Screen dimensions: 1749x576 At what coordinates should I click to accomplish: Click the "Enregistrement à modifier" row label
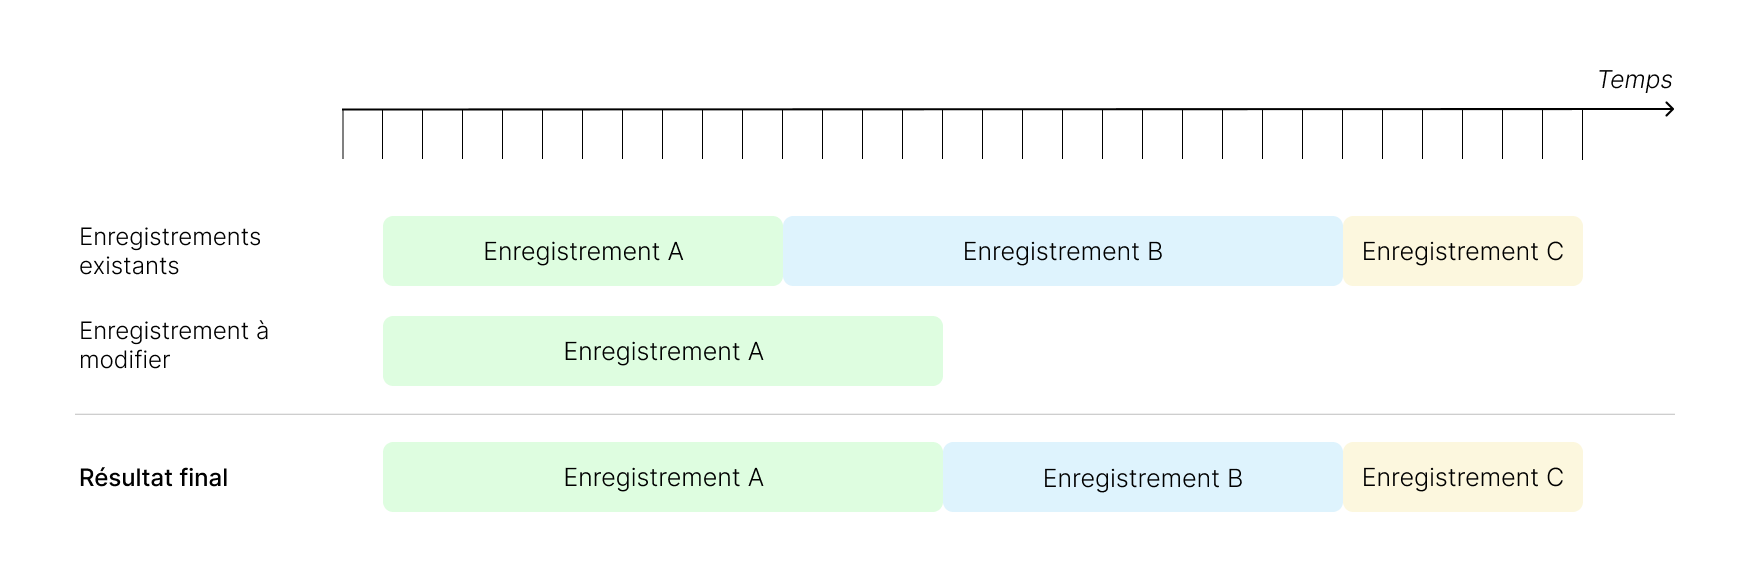click(x=174, y=345)
